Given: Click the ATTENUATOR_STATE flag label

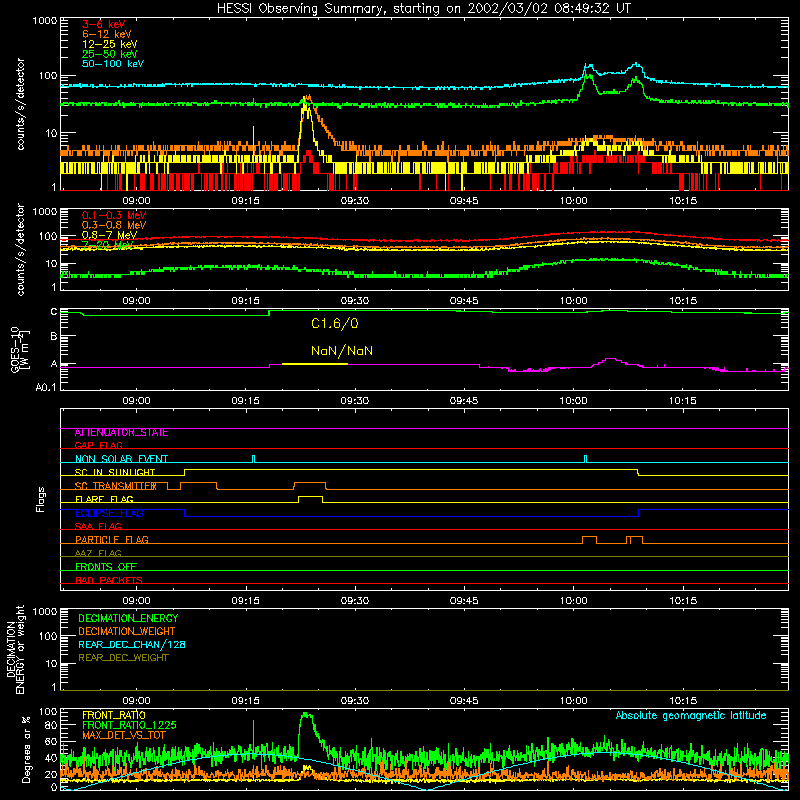Looking at the screenshot, I should click(x=121, y=433).
